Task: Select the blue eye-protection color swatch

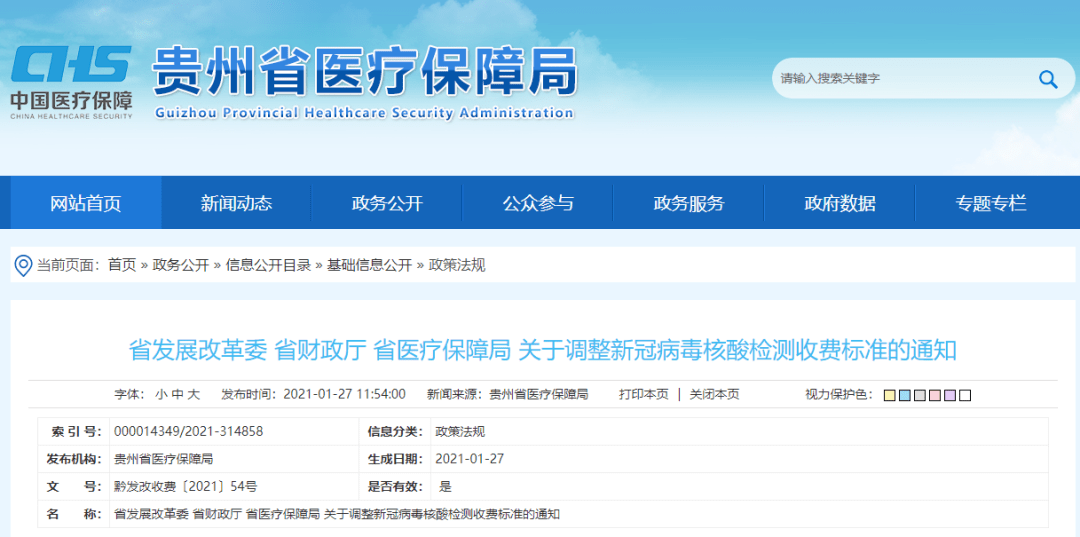Action: [904, 395]
